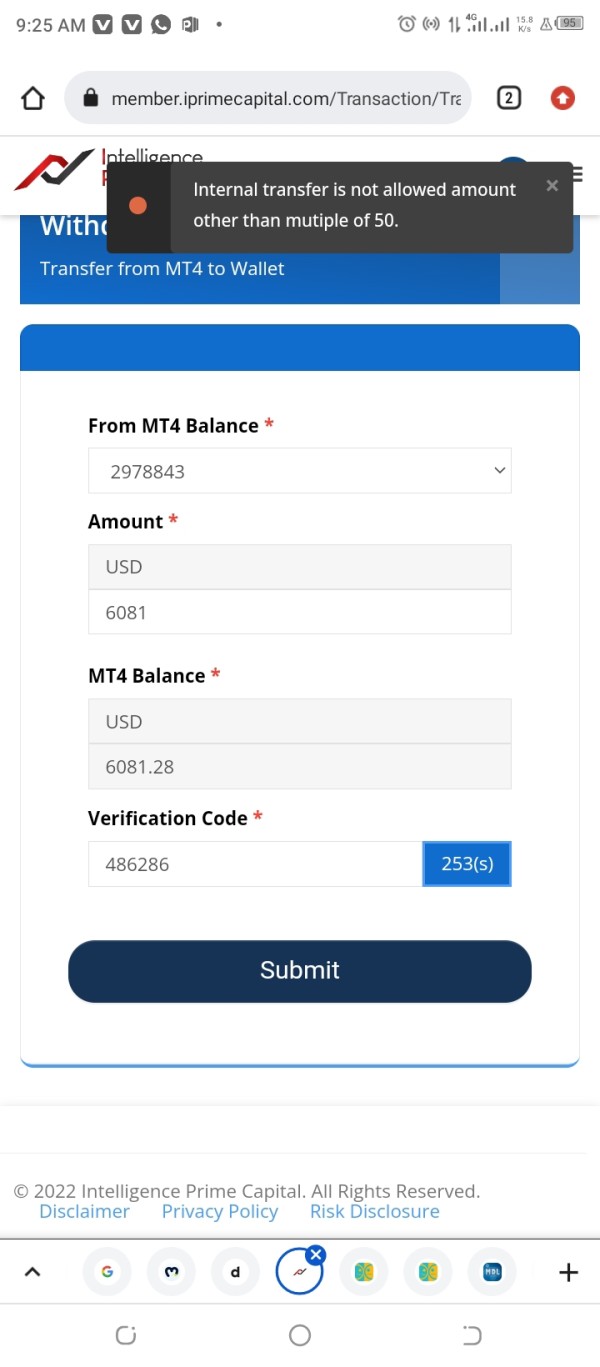Open the Risk Disclosure link
This screenshot has width=600, height=1367.
point(374,1211)
